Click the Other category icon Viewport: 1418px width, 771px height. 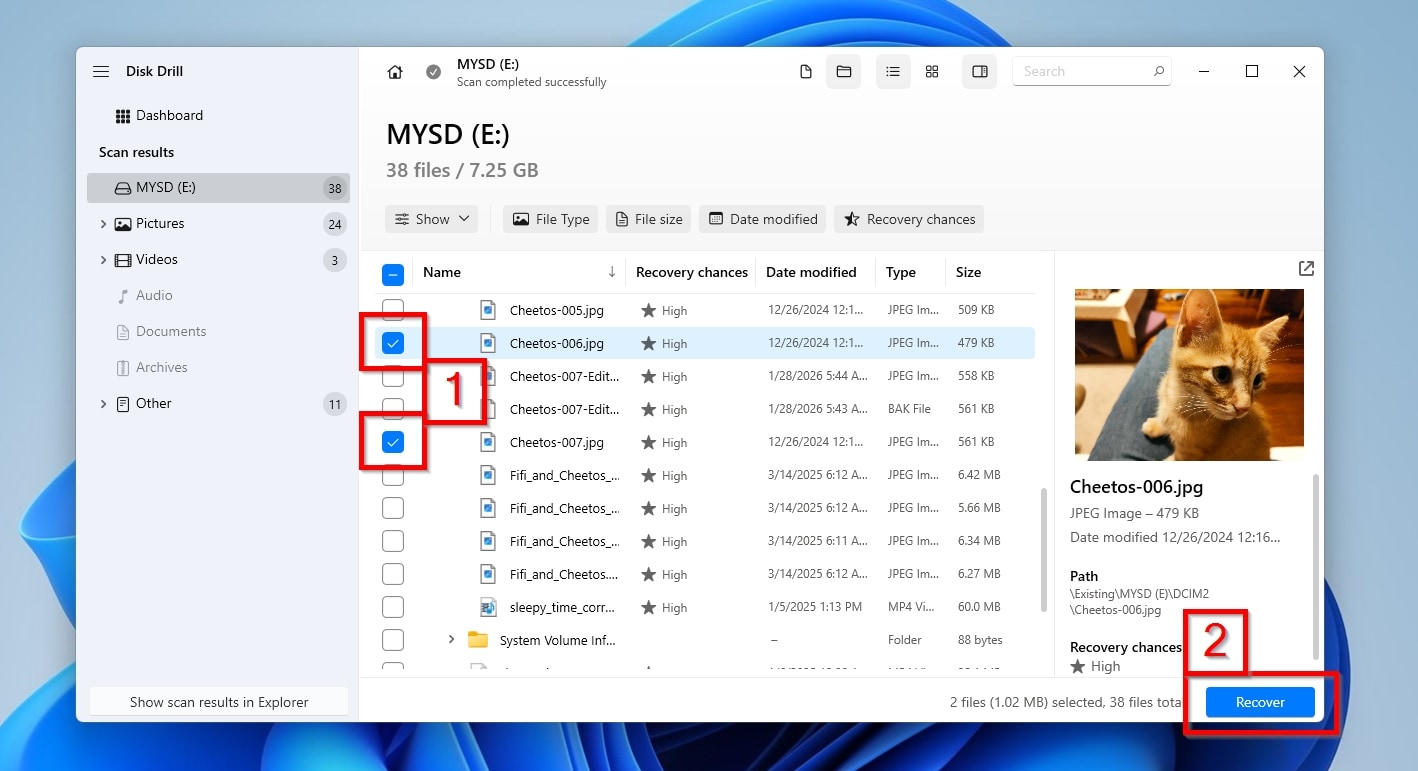pyautogui.click(x=123, y=404)
